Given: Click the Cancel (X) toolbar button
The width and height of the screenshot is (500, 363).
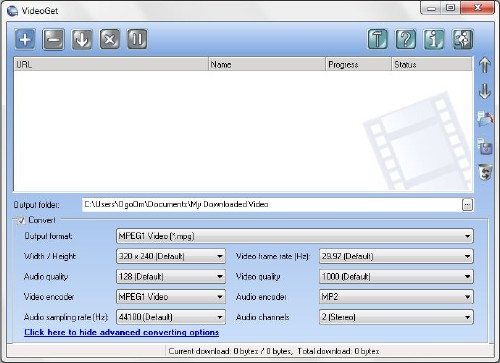Looking at the screenshot, I should click(110, 39).
